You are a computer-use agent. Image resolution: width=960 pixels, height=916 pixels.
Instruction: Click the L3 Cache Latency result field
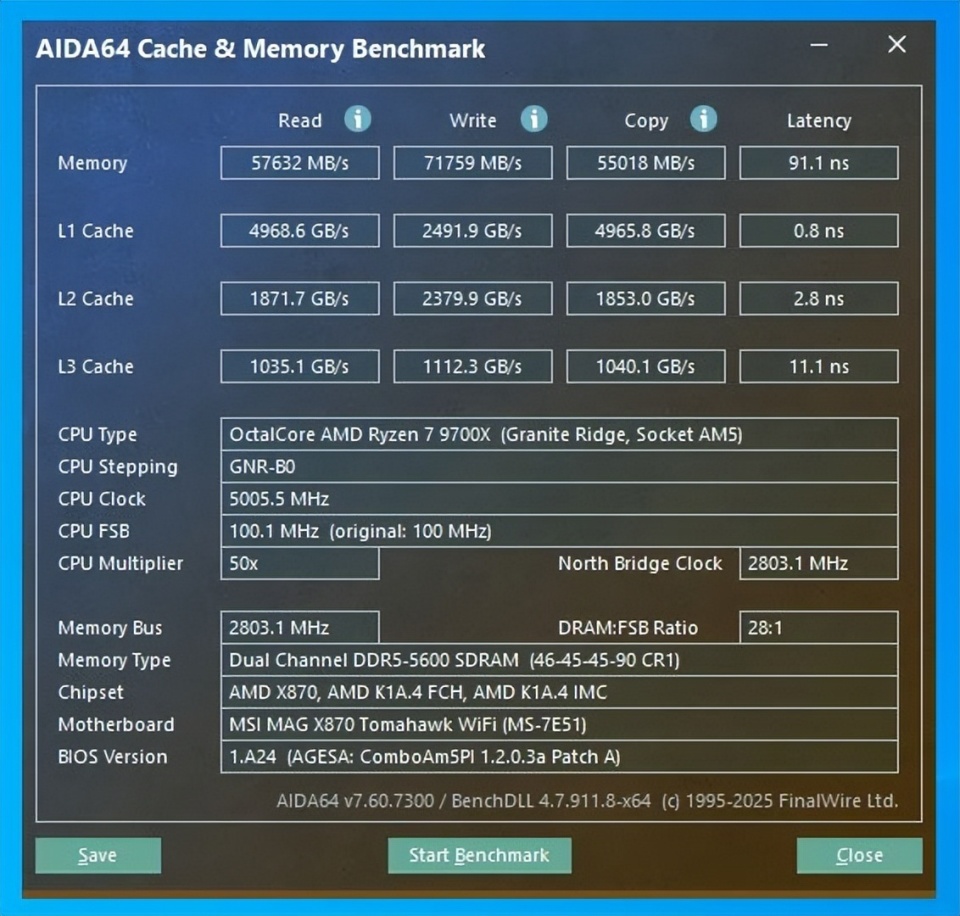(x=818, y=366)
